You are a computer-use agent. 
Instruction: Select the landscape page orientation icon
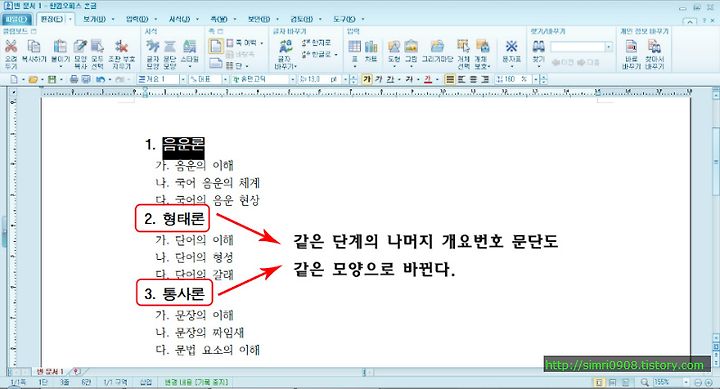click(x=216, y=63)
